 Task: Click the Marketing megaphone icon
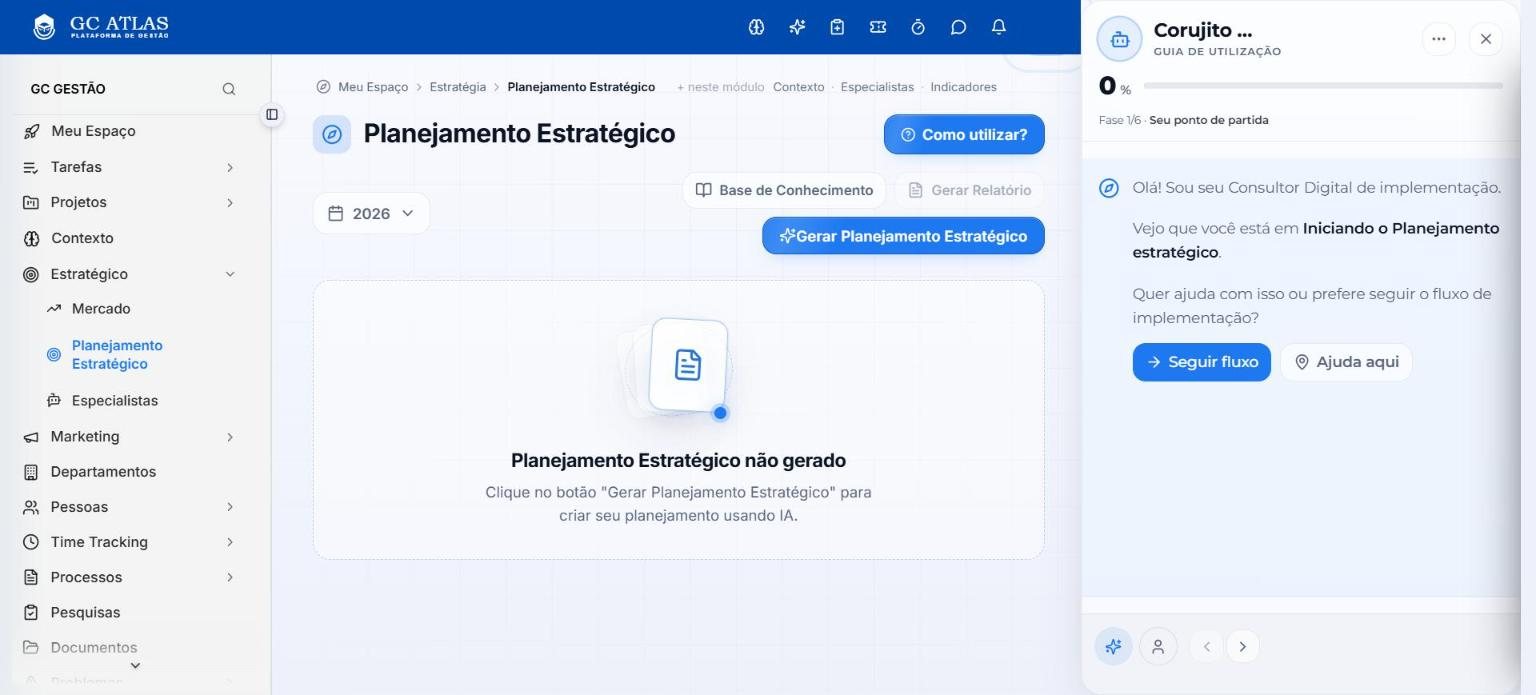click(x=31, y=437)
